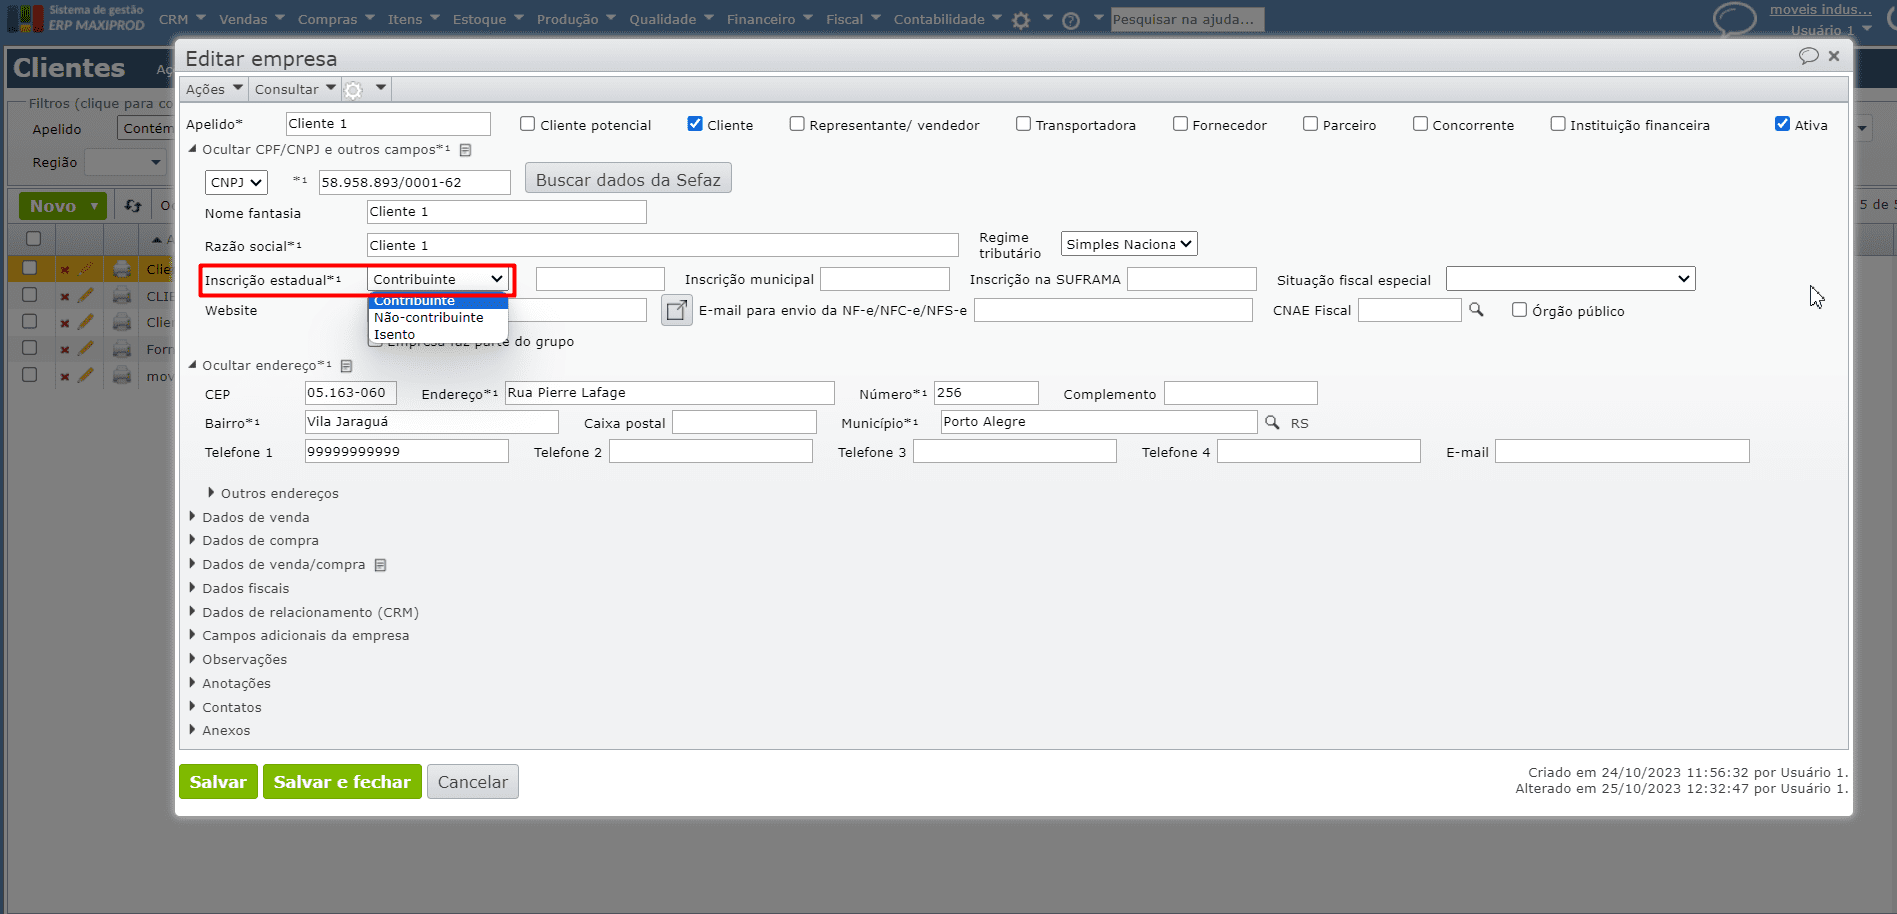1897x914 pixels.
Task: Open the Fiscal menu
Action: tap(853, 19)
